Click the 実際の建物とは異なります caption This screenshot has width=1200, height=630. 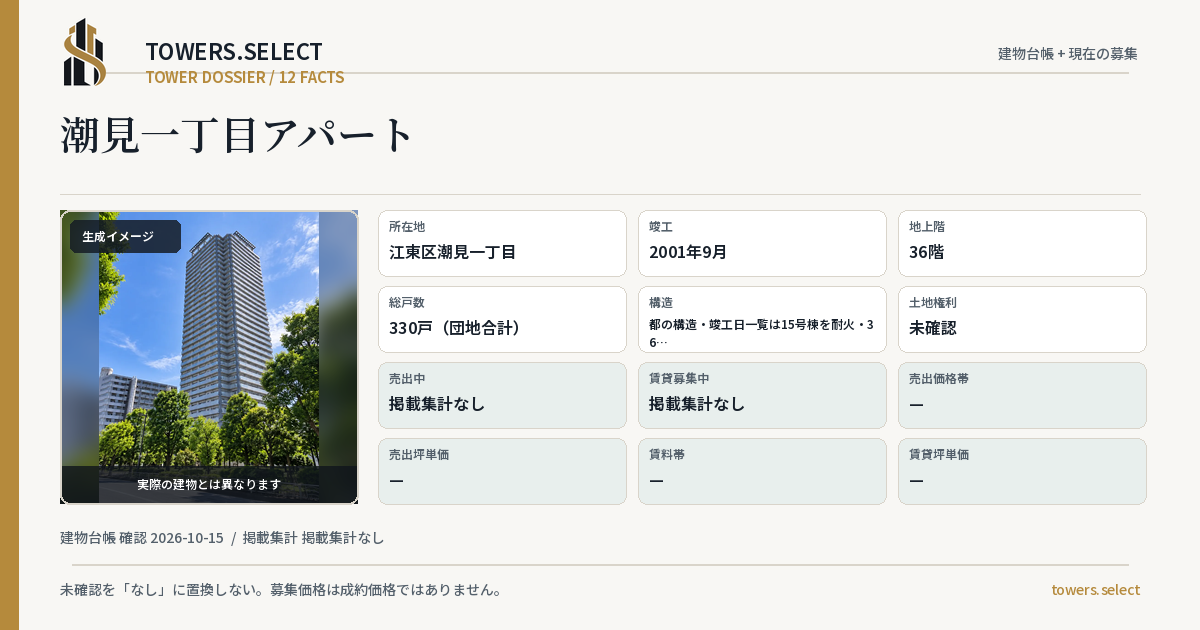(x=209, y=484)
